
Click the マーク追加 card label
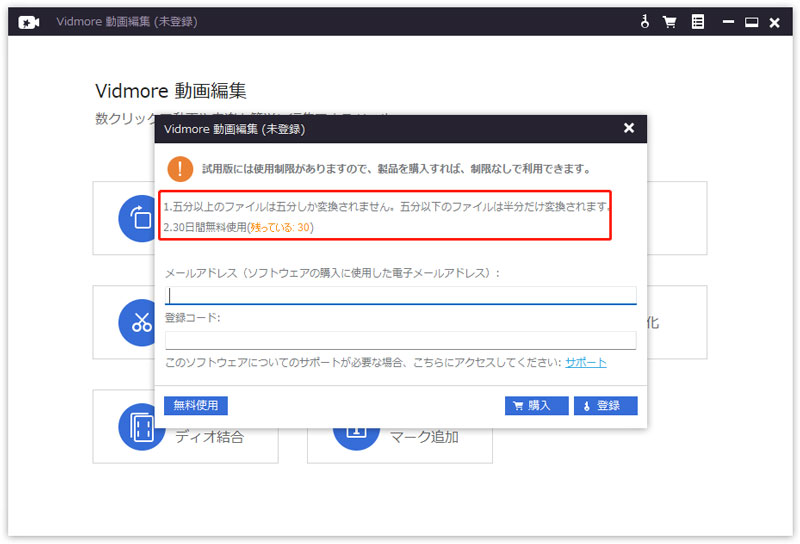(424, 437)
